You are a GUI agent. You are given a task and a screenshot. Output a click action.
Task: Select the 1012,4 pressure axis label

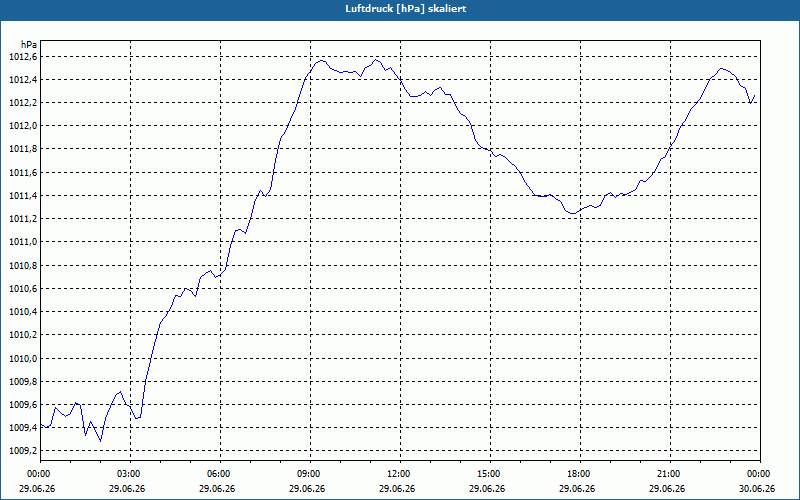(23, 80)
